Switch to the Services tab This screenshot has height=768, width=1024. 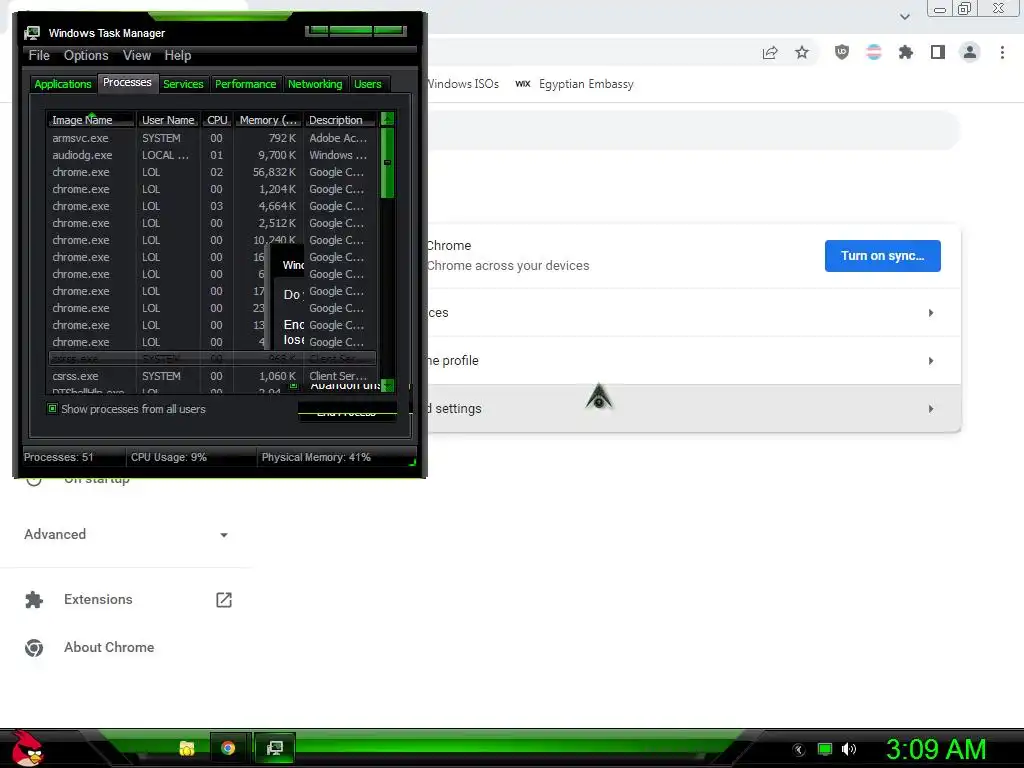pyautogui.click(x=183, y=84)
